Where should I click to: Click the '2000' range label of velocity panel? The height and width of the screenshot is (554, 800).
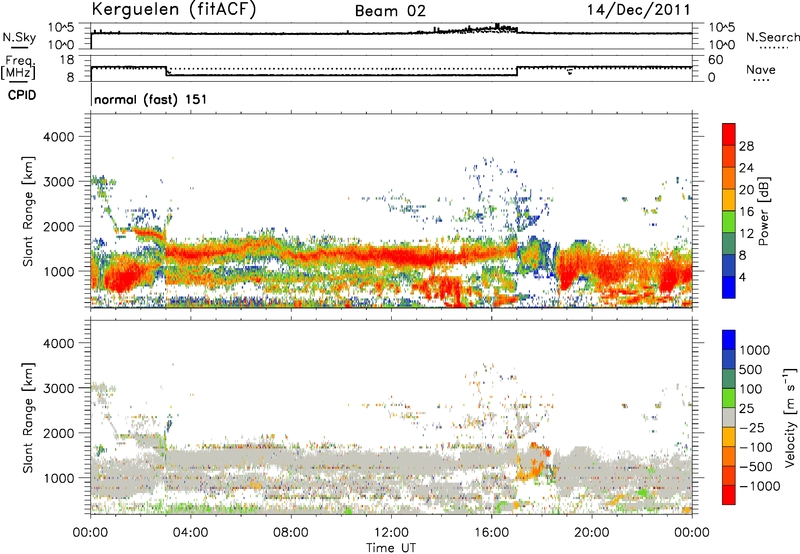pyautogui.click(x=58, y=433)
